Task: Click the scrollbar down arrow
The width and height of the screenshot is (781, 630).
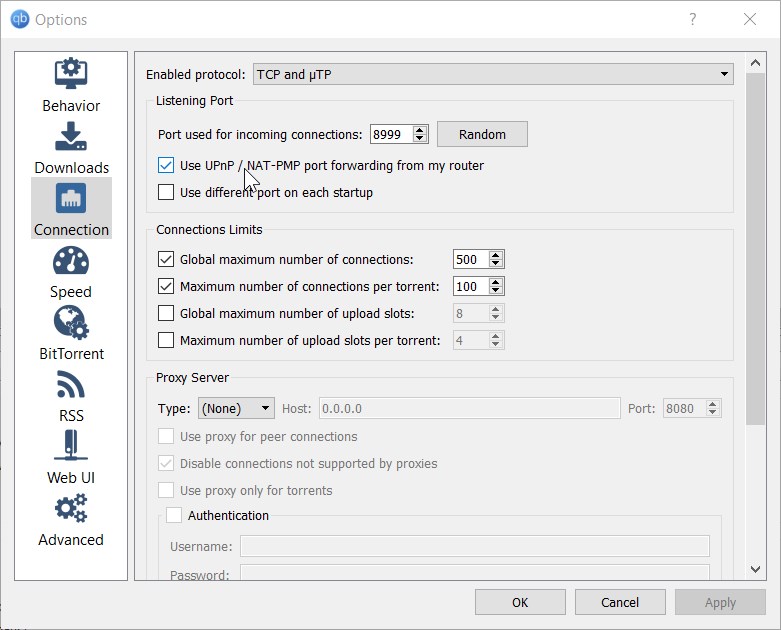Action: pos(755,569)
